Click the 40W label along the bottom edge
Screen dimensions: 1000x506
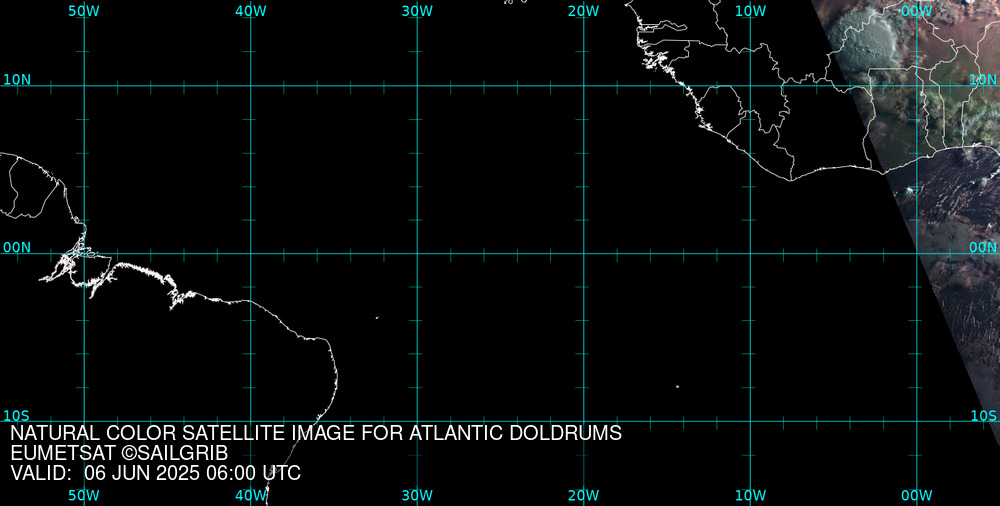tap(250, 496)
